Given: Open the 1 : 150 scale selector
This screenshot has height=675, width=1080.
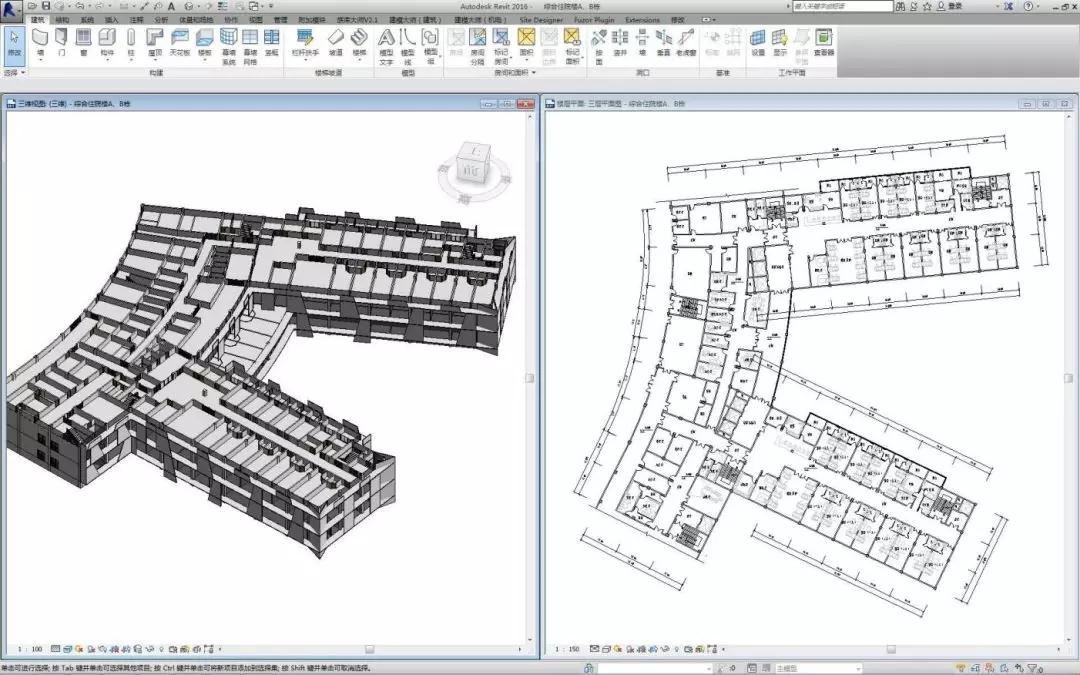Looking at the screenshot, I should 568,649.
